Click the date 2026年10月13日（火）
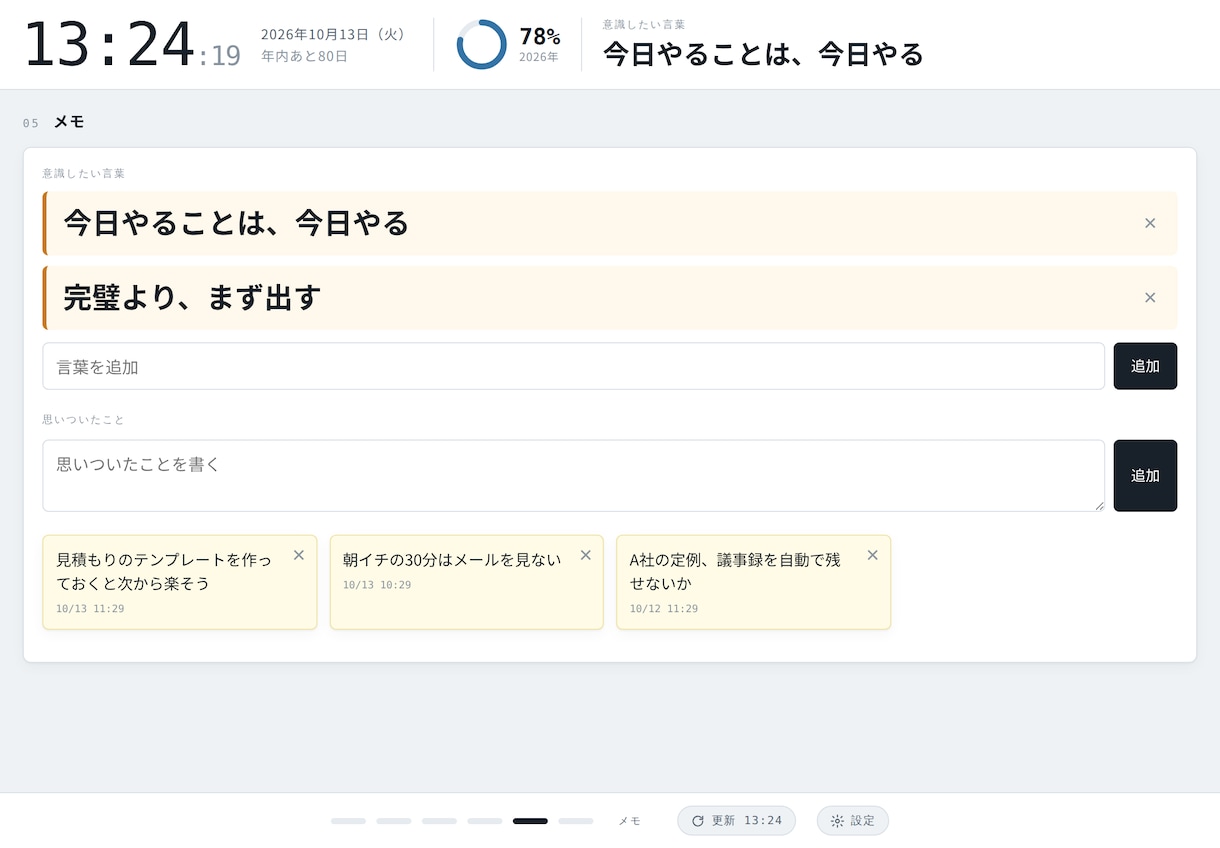 [335, 34]
